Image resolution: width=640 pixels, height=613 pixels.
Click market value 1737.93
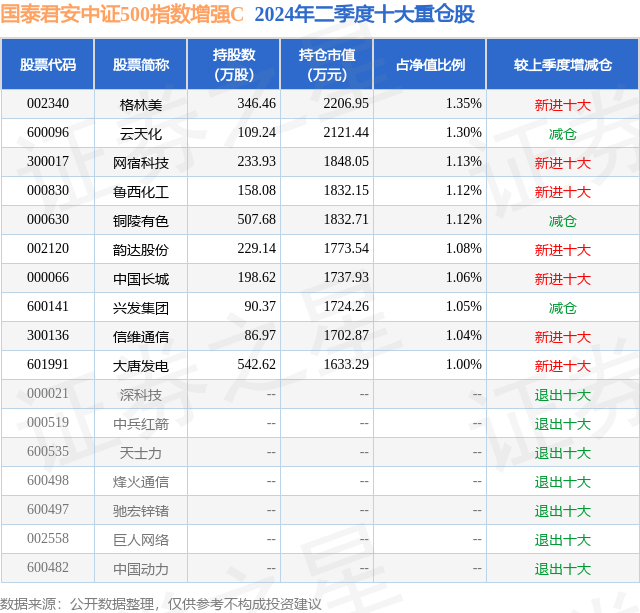click(346, 278)
